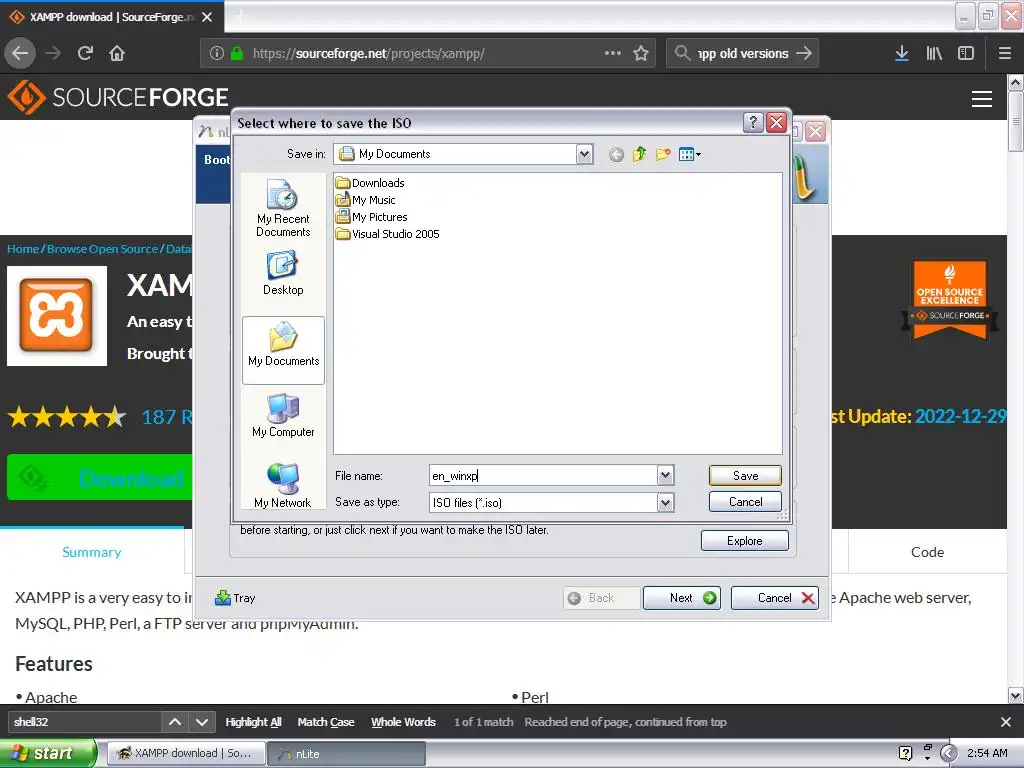
Task: Toggle the Firefox sidebar view
Action: (x=966, y=54)
